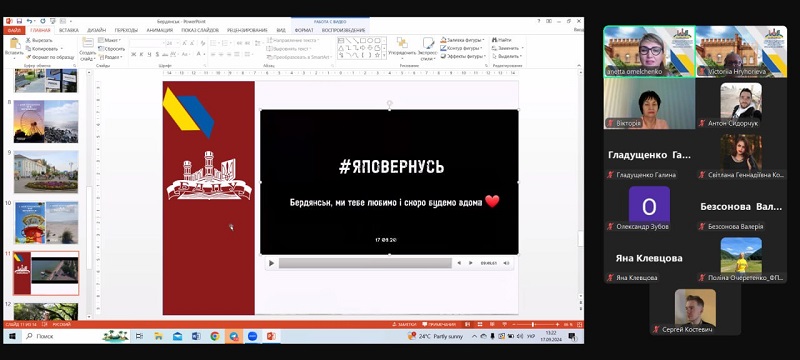Toggle Italic (К) formatting
This screenshot has height=360, width=800.
(141, 54)
